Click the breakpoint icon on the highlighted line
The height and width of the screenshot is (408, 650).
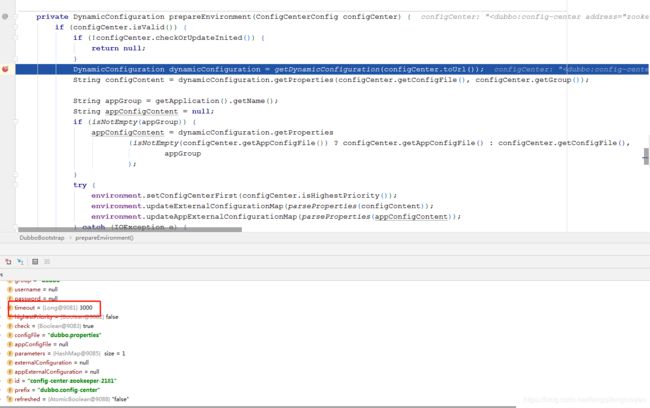(5, 69)
